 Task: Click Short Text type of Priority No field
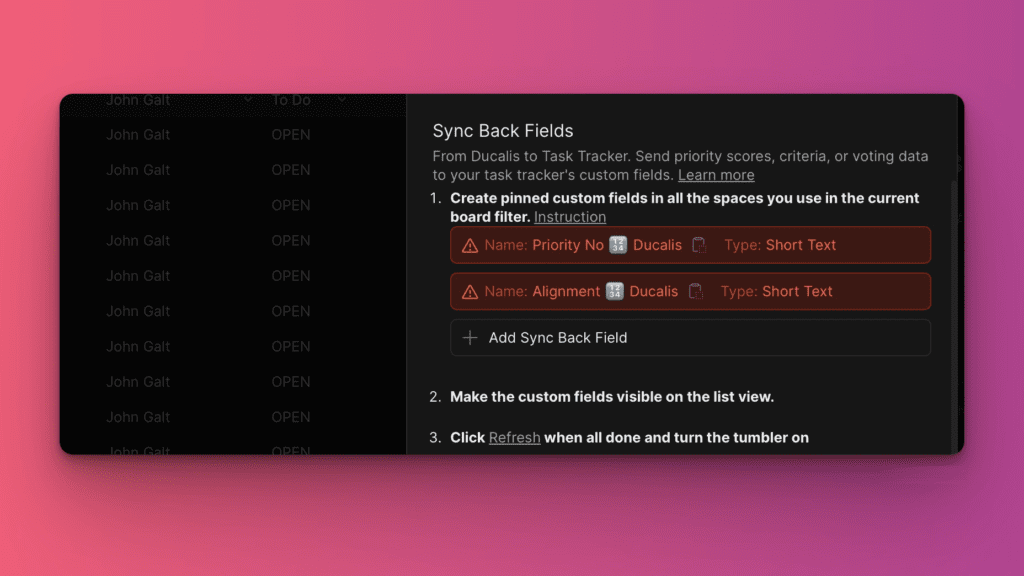pyautogui.click(x=801, y=245)
